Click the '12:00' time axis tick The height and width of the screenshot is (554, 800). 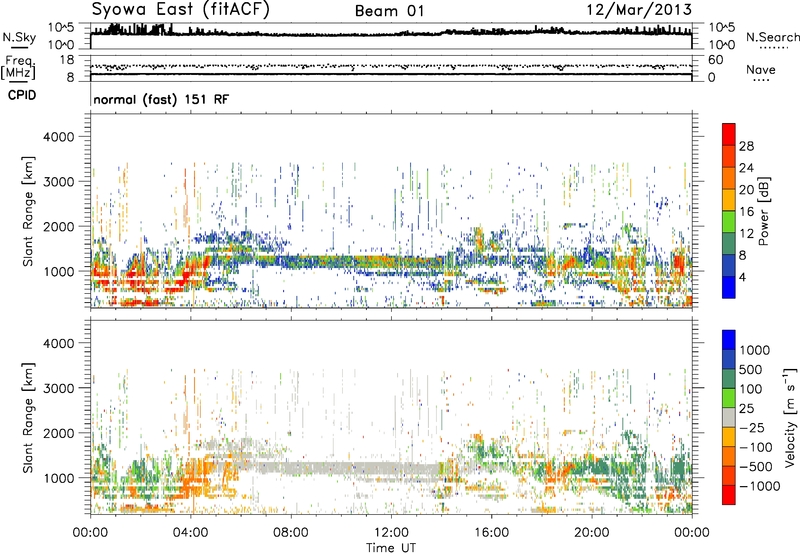pyautogui.click(x=391, y=533)
